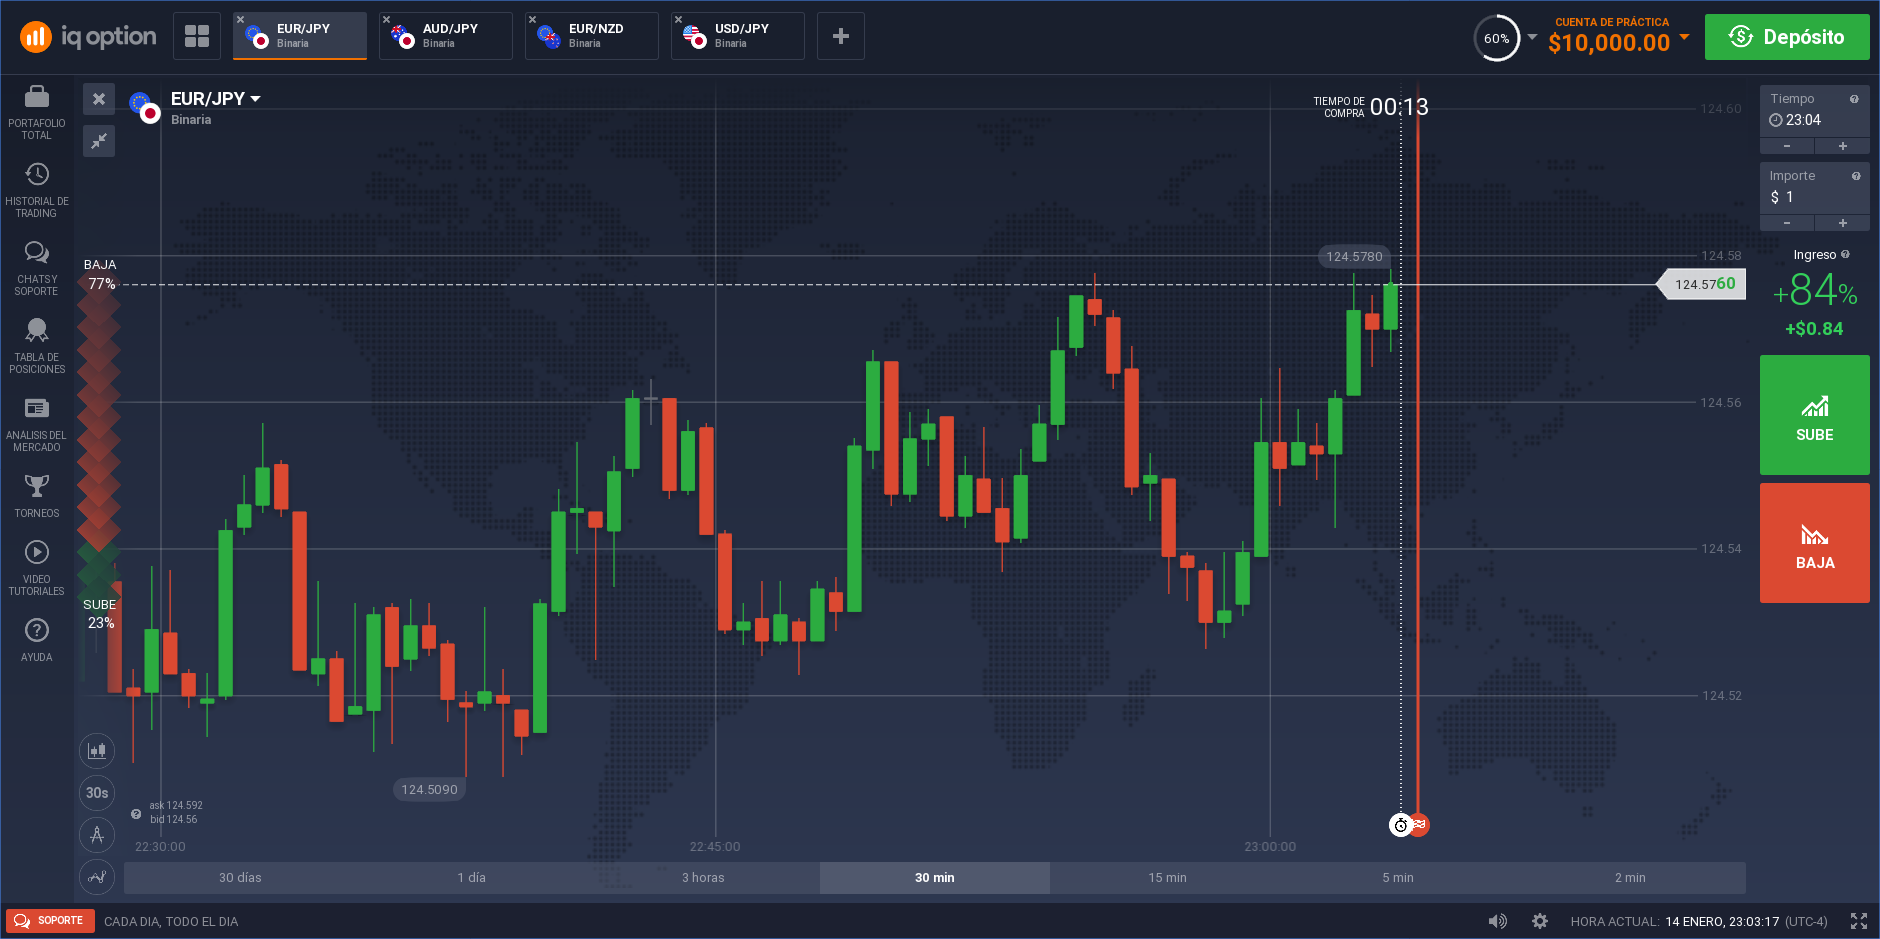Select the 30 días timeframe

pyautogui.click(x=240, y=878)
